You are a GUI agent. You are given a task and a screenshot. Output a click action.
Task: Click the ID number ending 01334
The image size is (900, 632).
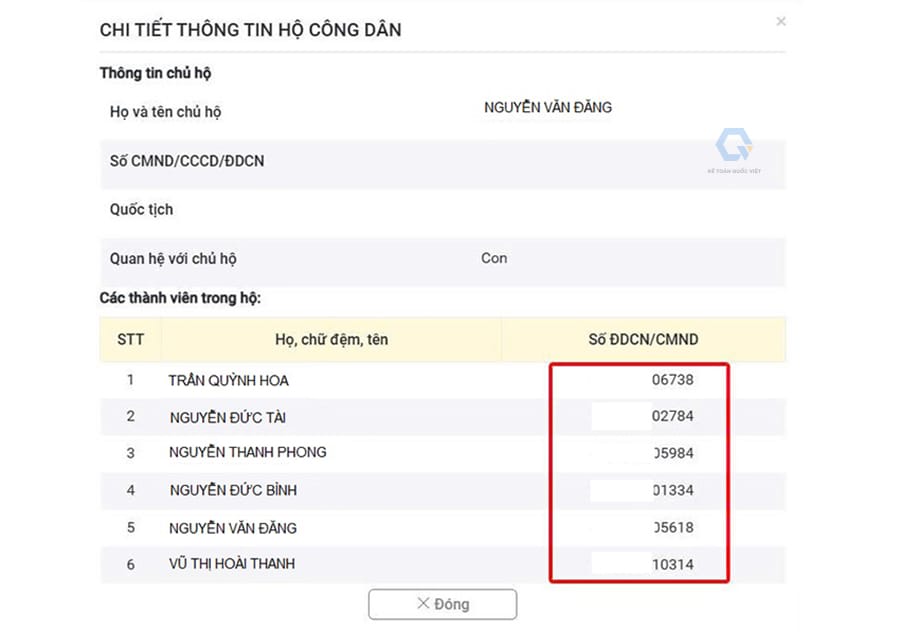pyautogui.click(x=672, y=491)
